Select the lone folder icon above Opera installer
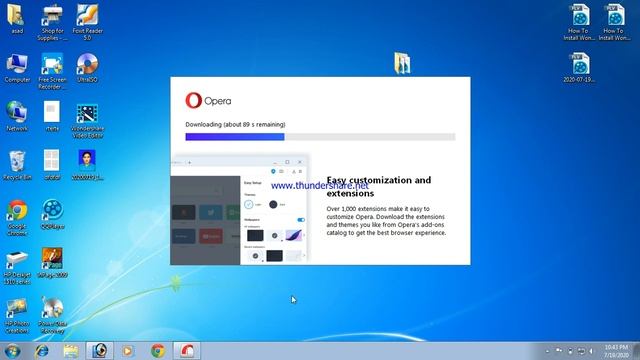Screen dimensions: 640x360 tap(402, 63)
